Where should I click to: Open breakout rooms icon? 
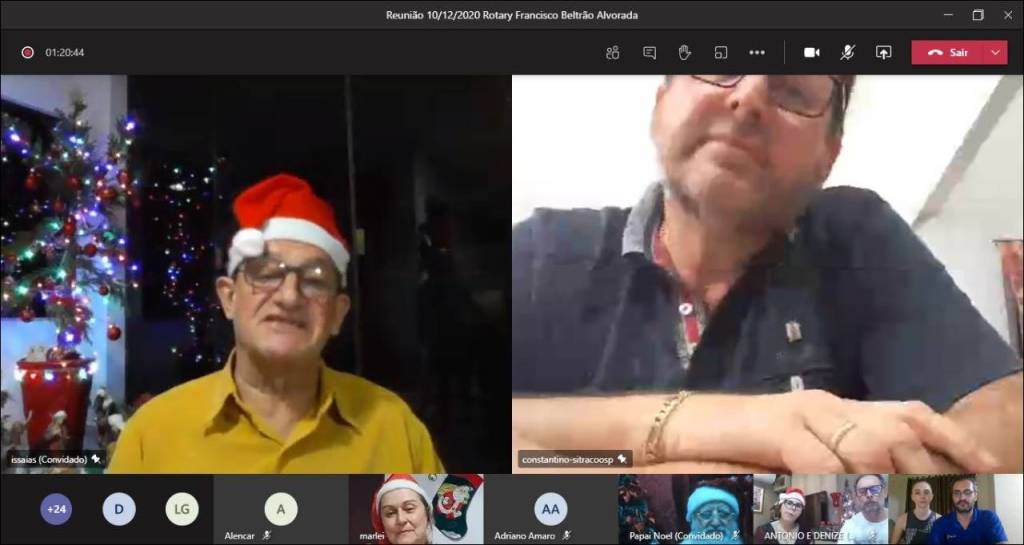tap(721, 53)
